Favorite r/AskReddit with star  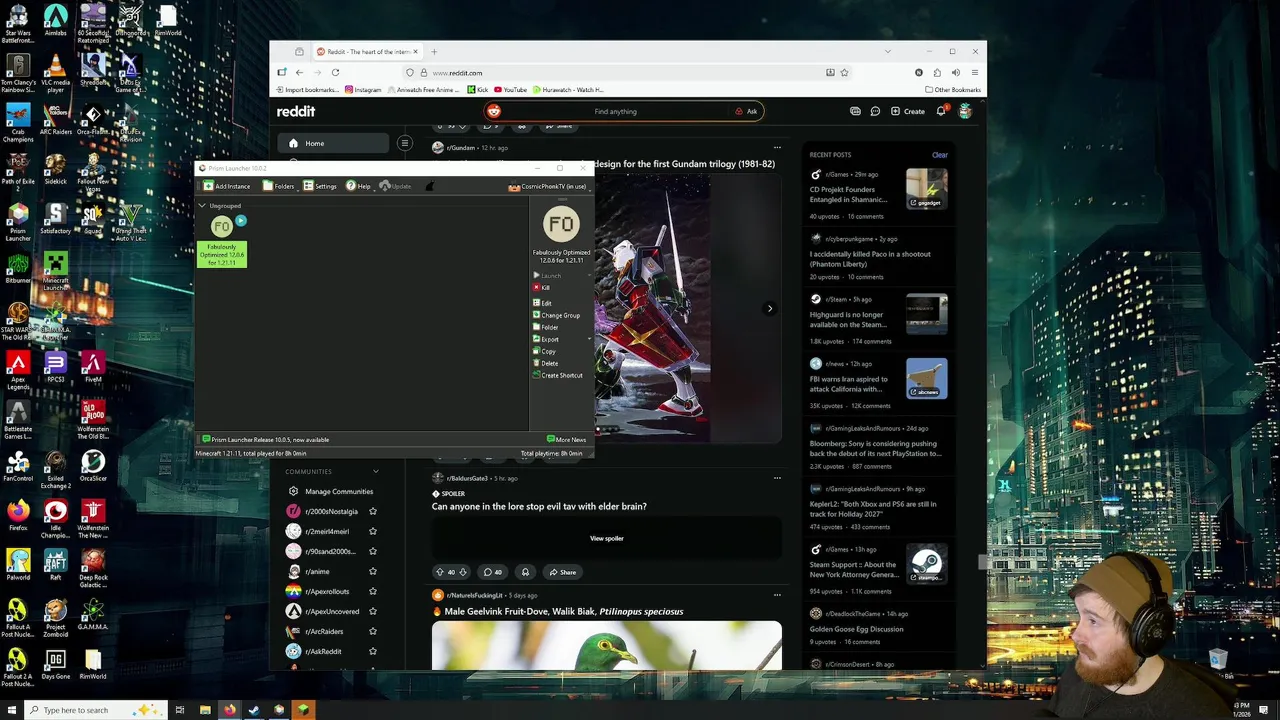click(x=373, y=651)
